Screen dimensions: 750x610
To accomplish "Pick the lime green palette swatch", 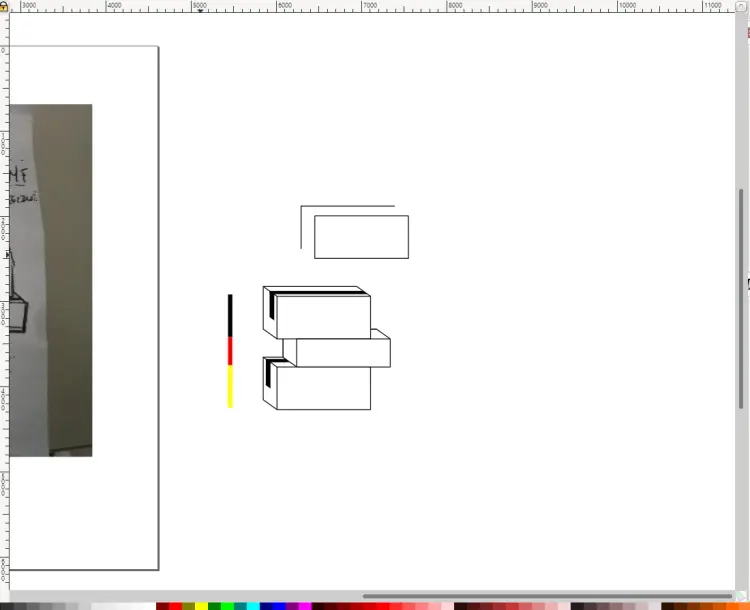I will 227,607.
